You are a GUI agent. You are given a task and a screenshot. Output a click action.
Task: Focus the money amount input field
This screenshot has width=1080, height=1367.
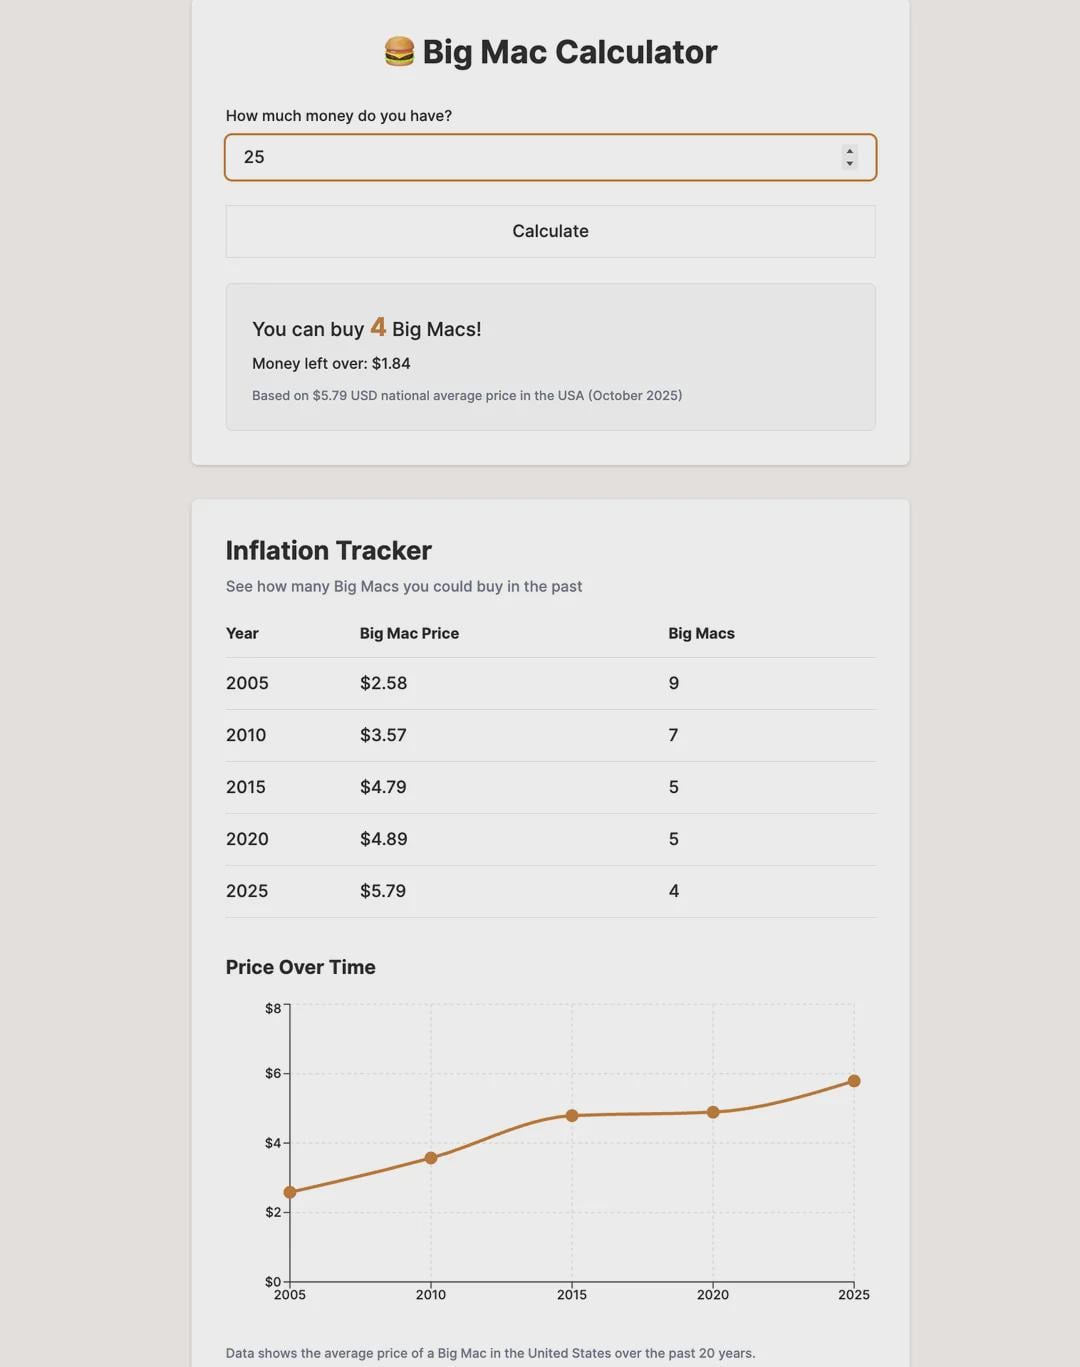click(550, 157)
